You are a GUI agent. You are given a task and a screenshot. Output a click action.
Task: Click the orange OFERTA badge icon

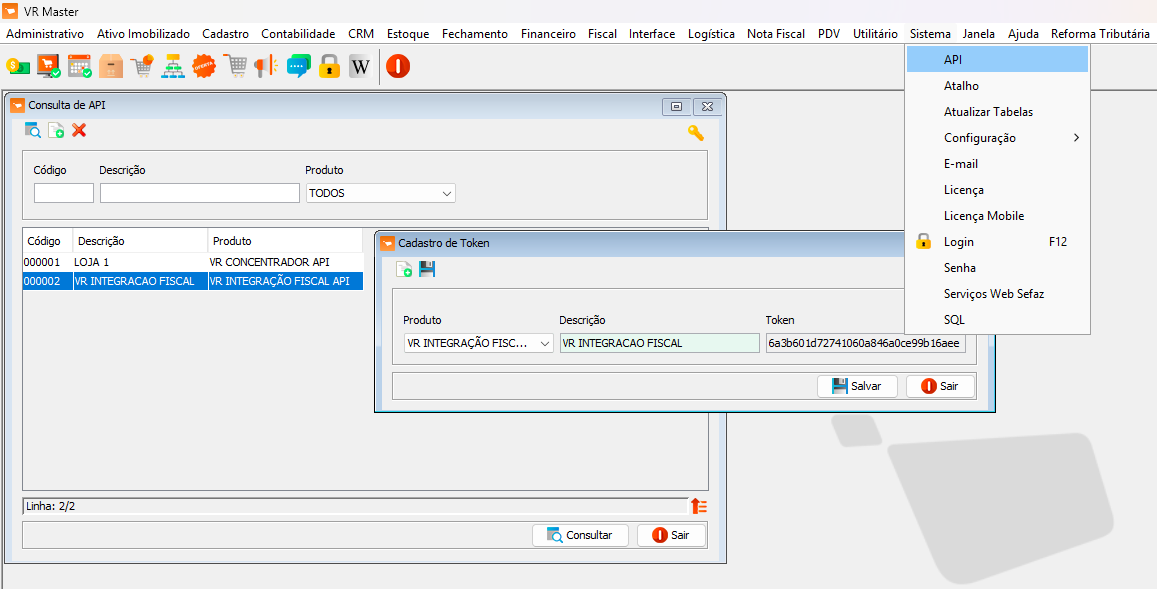204,67
